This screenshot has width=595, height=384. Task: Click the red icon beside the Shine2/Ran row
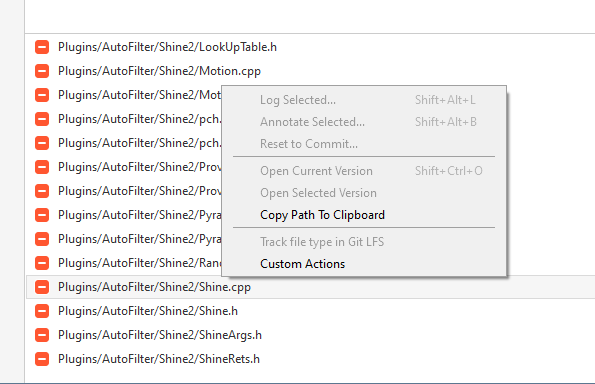click(x=42, y=263)
